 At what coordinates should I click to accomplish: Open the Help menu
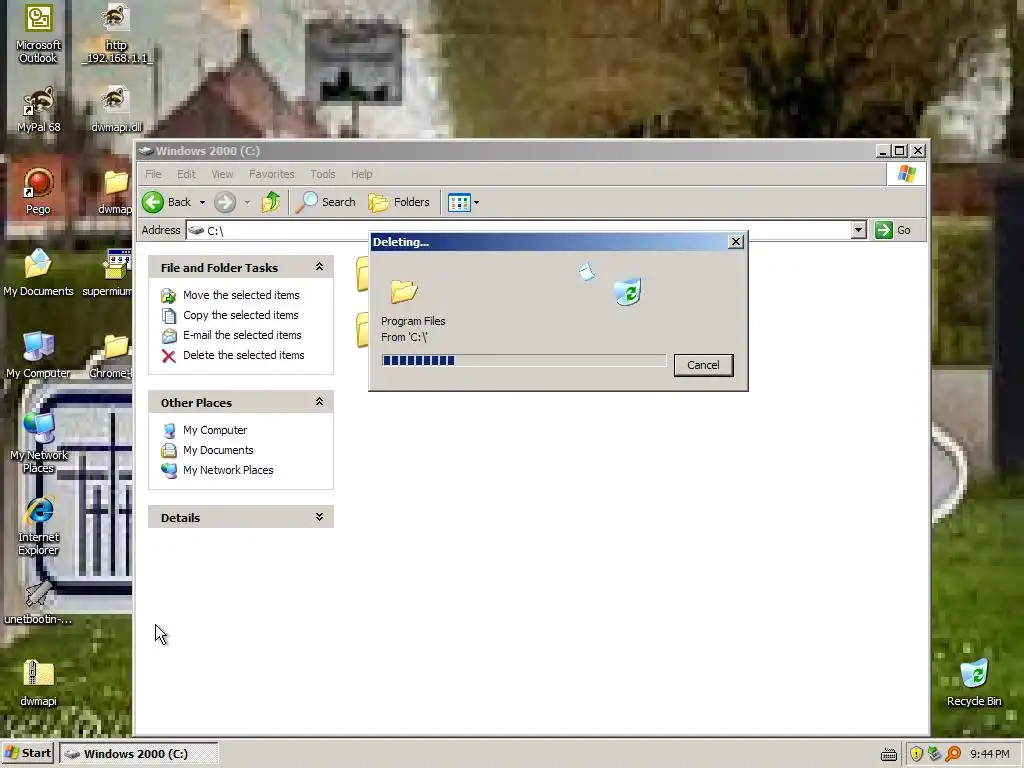tap(362, 174)
